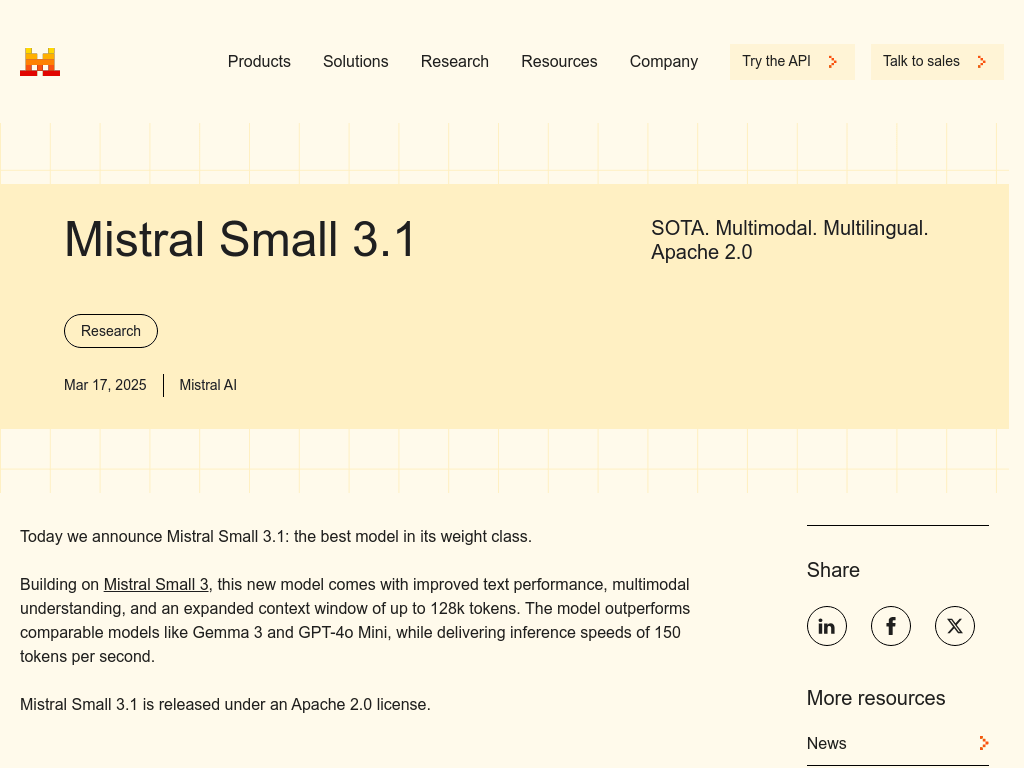Open the Research navigation menu
The height and width of the screenshot is (768, 1024).
point(455,61)
